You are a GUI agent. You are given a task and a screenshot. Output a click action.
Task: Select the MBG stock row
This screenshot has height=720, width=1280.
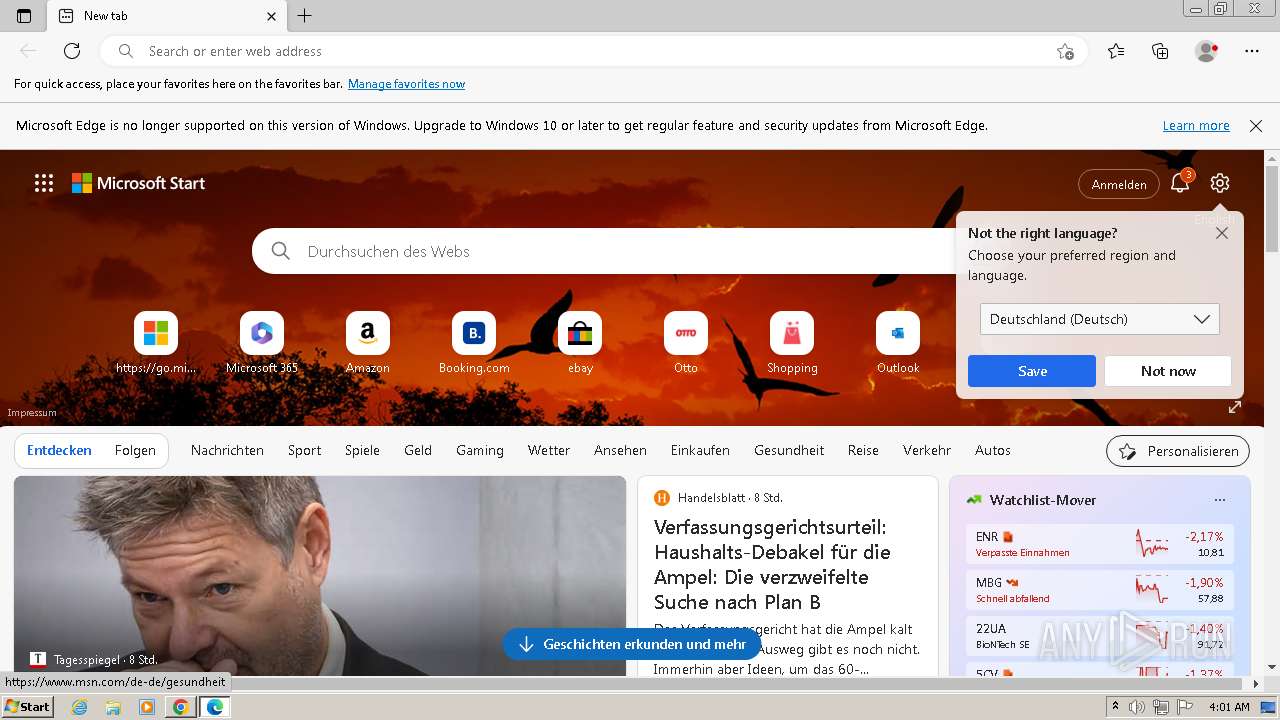1100,590
